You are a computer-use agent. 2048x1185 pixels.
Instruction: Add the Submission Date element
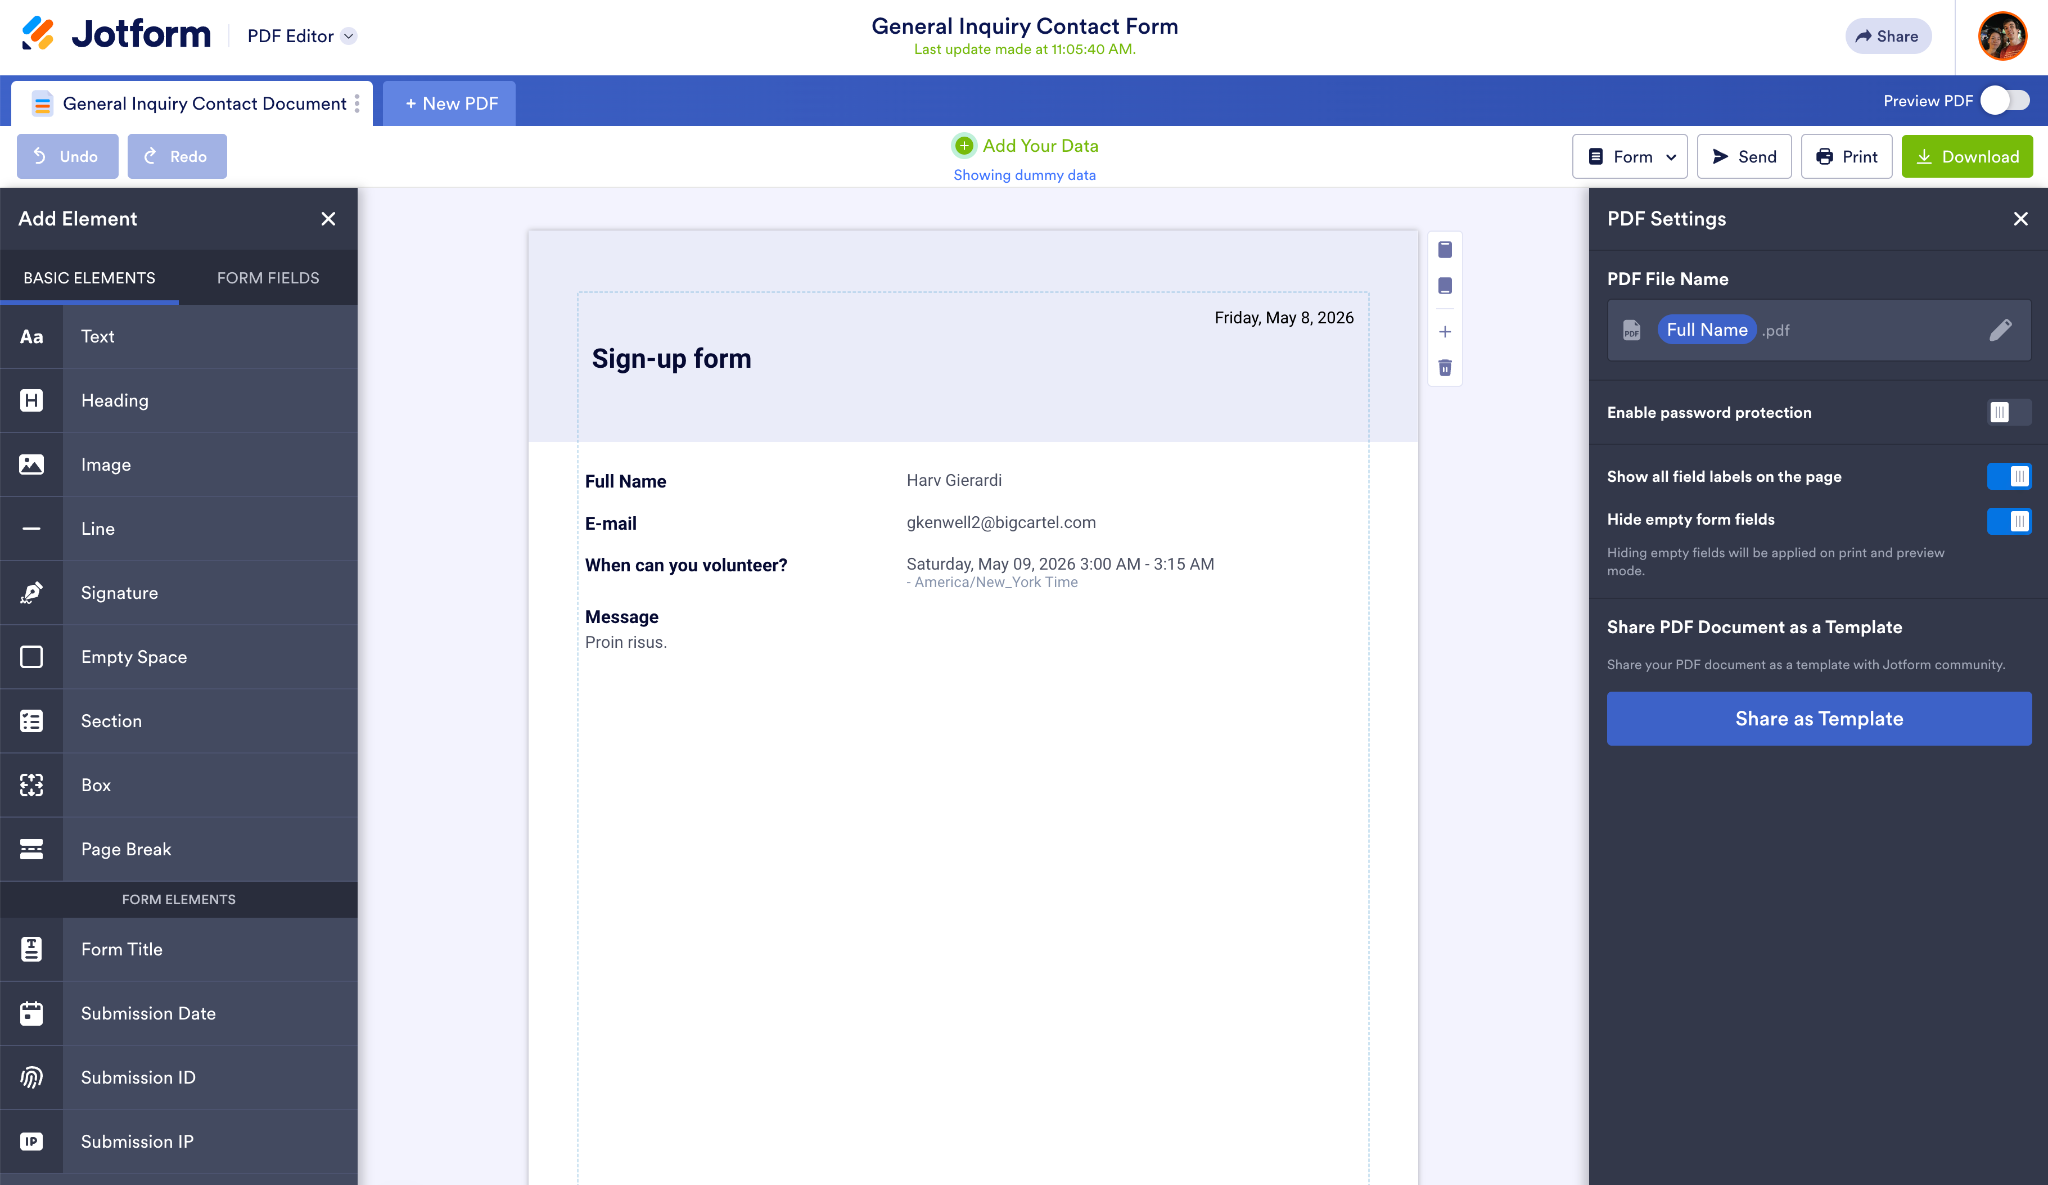(179, 1014)
